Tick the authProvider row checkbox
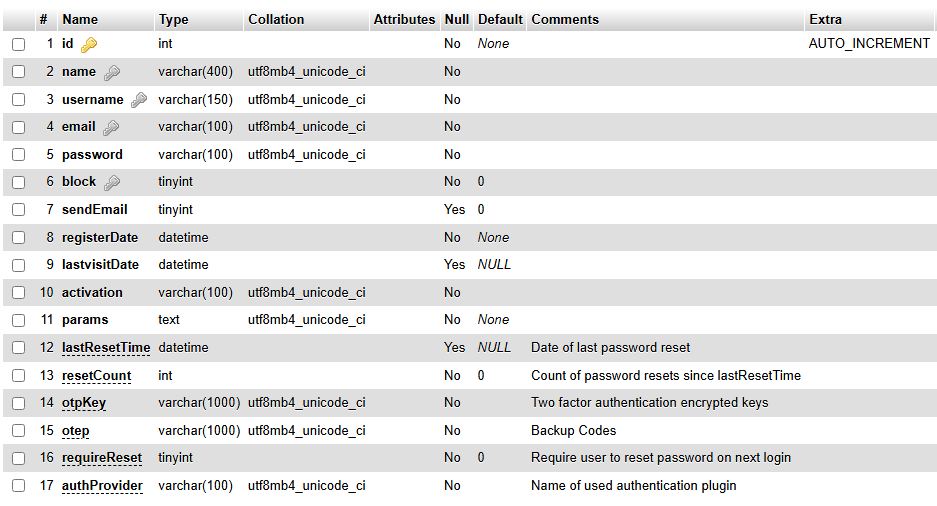The width and height of the screenshot is (937, 506). pyautogui.click(x=18, y=486)
